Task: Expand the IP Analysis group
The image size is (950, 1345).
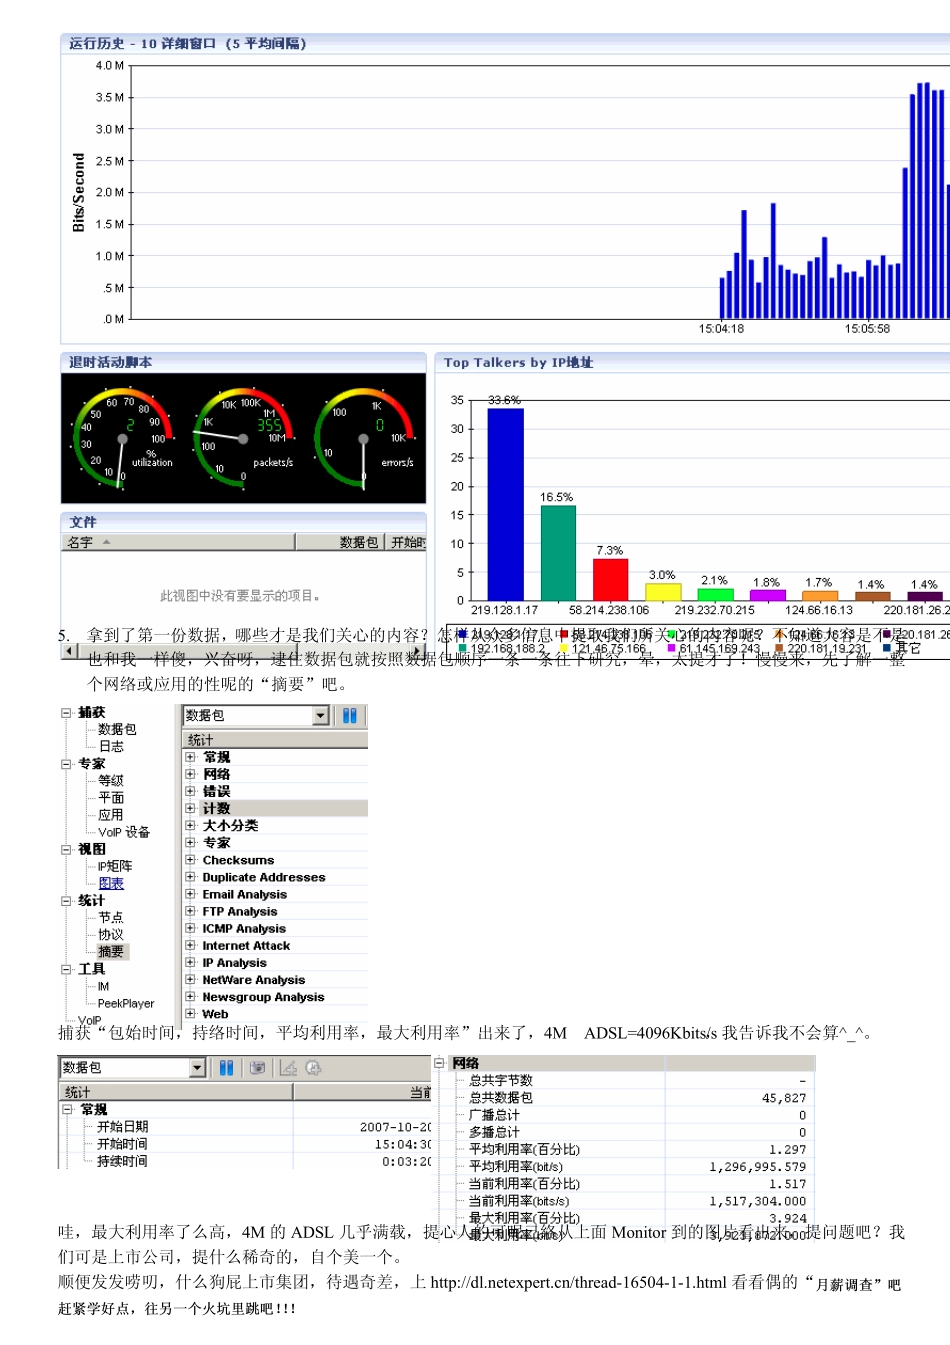Action: 190,962
